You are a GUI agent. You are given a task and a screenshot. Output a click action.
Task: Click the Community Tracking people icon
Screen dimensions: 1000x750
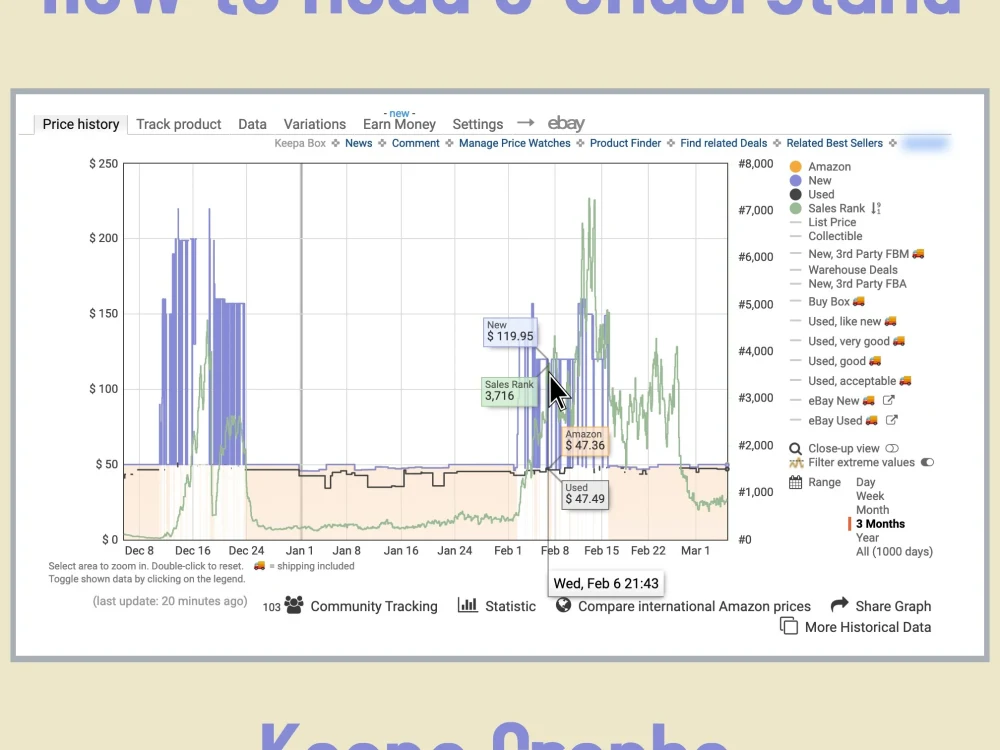(294, 605)
